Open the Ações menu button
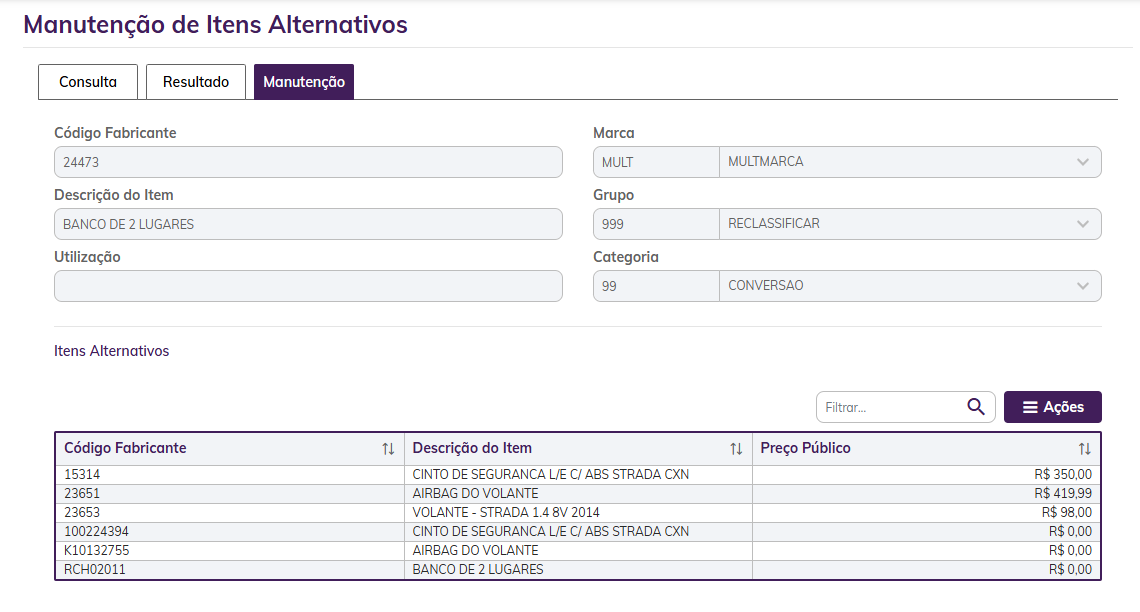Screen dimensions: 1140x612 click(x=1052, y=407)
